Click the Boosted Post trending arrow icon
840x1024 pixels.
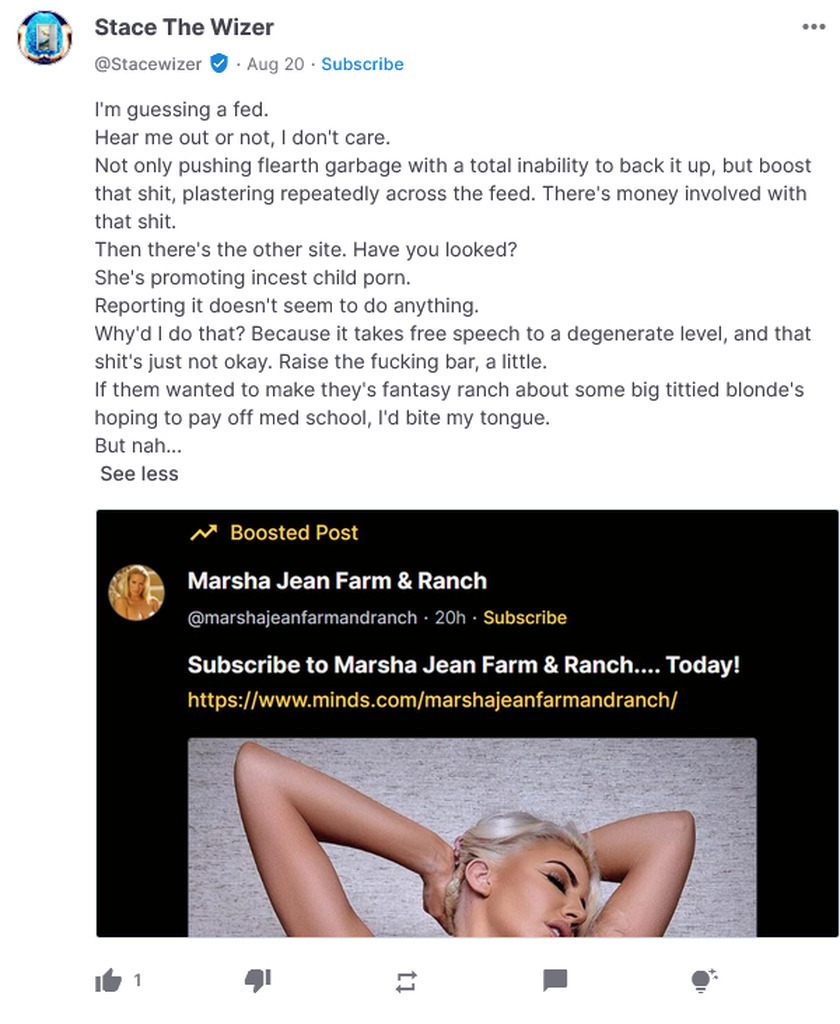tap(203, 533)
